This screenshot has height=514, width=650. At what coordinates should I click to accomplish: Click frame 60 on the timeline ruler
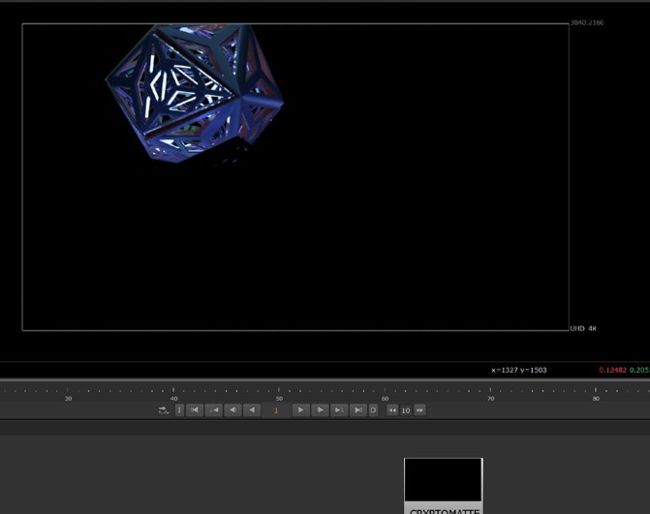[385, 393]
